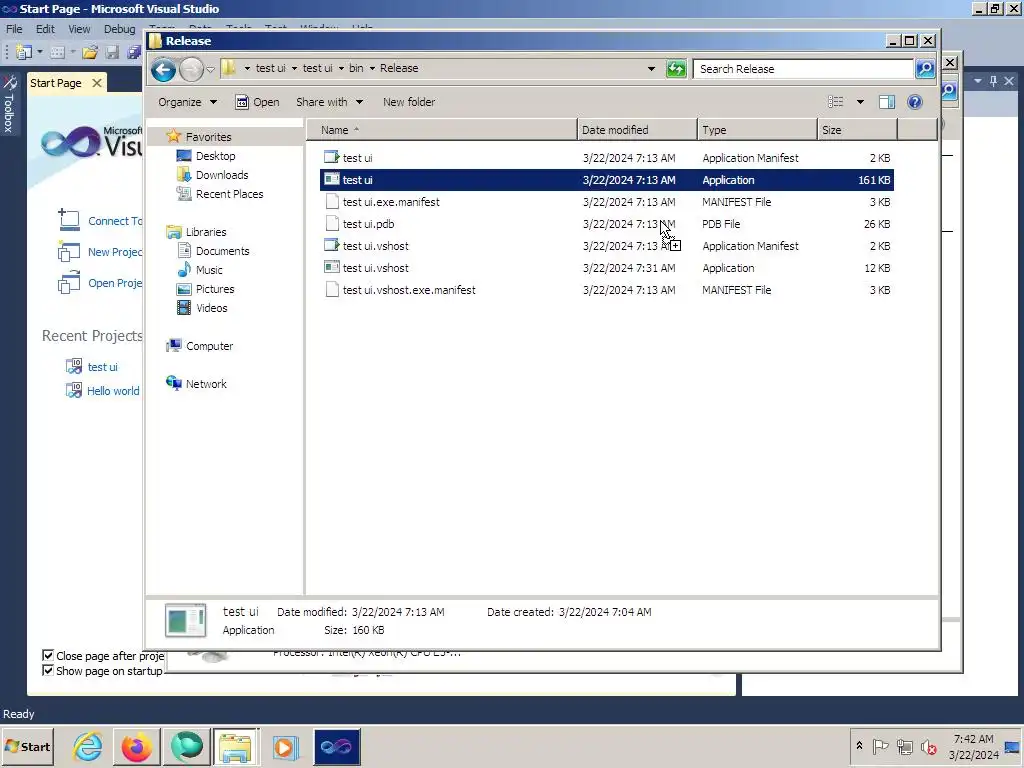Sort by the Type column header
The height and width of the screenshot is (768, 1024).
[x=758, y=130]
